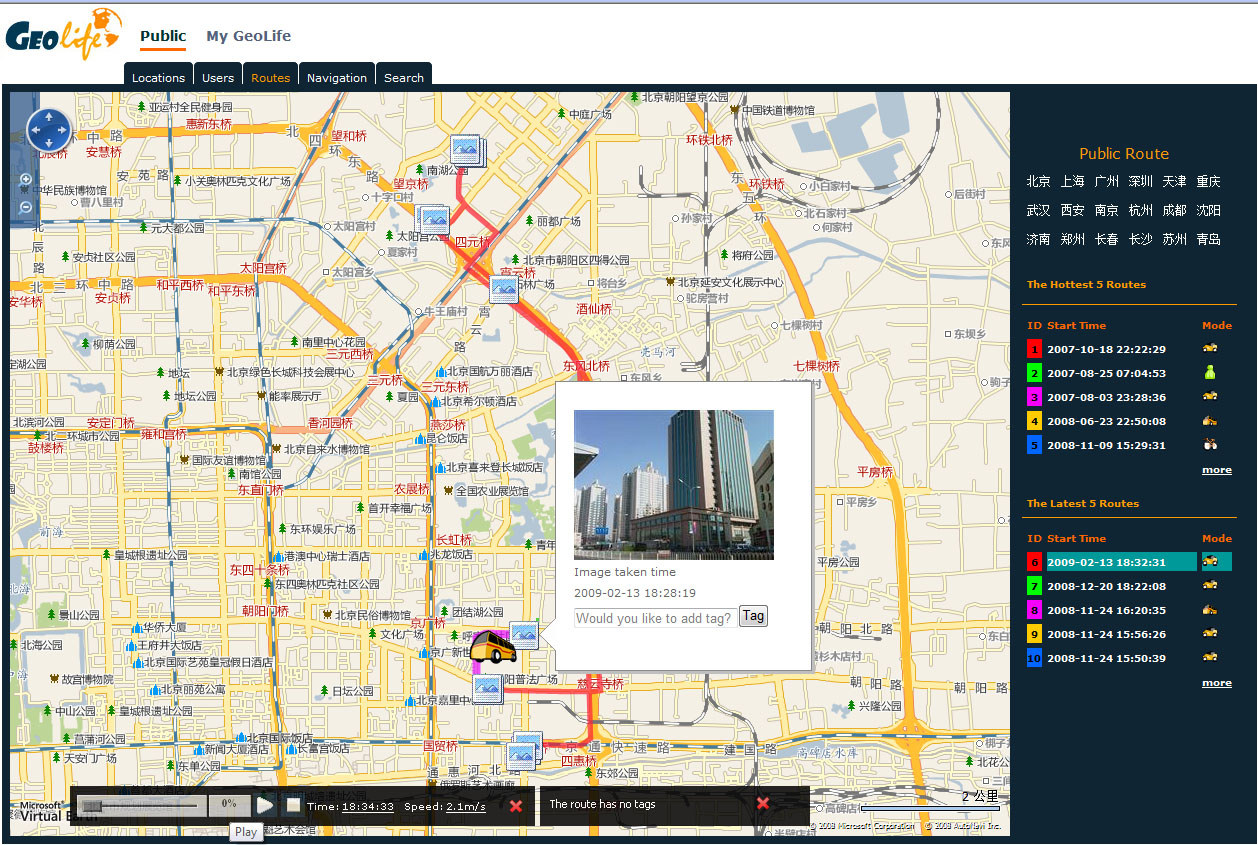Screen dimensions: 1258x845
Task: Open photo marker near 南湖公园
Action: [466, 150]
